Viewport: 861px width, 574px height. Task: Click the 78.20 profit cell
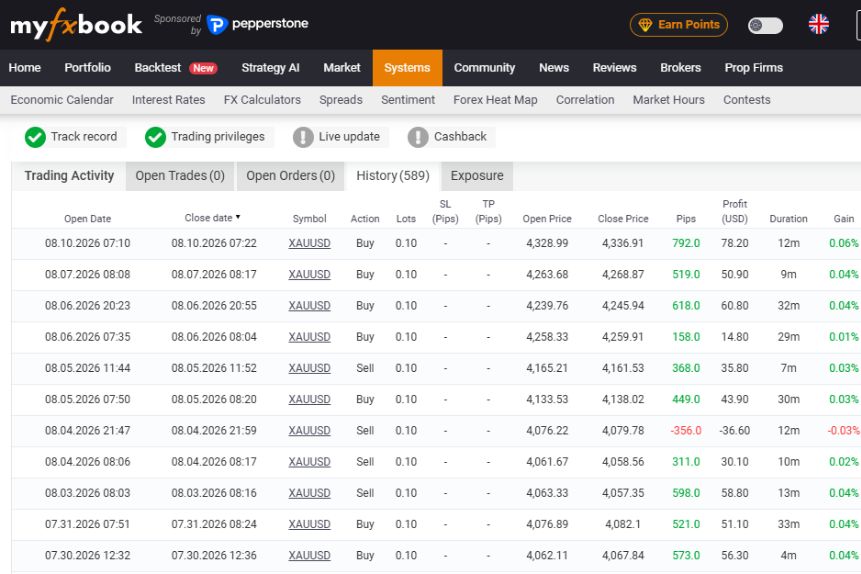click(x=735, y=243)
